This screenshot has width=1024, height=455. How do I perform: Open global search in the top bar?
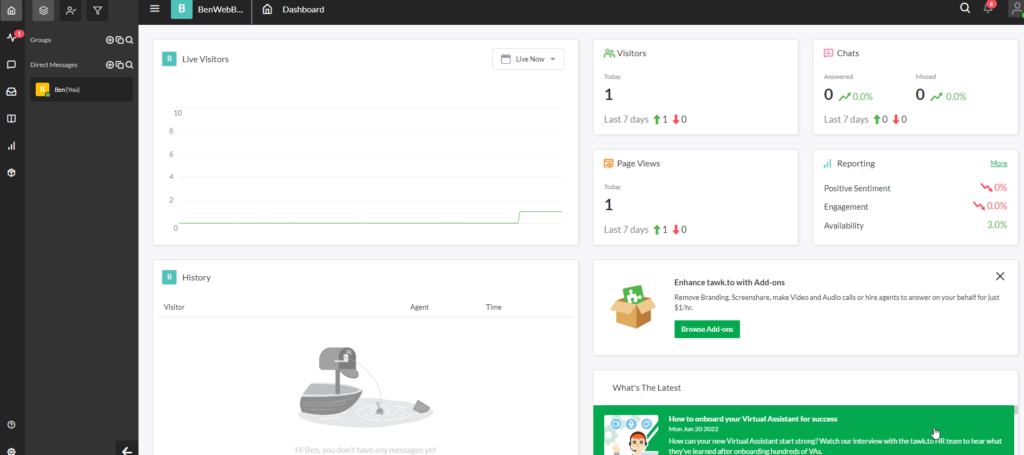[965, 8]
